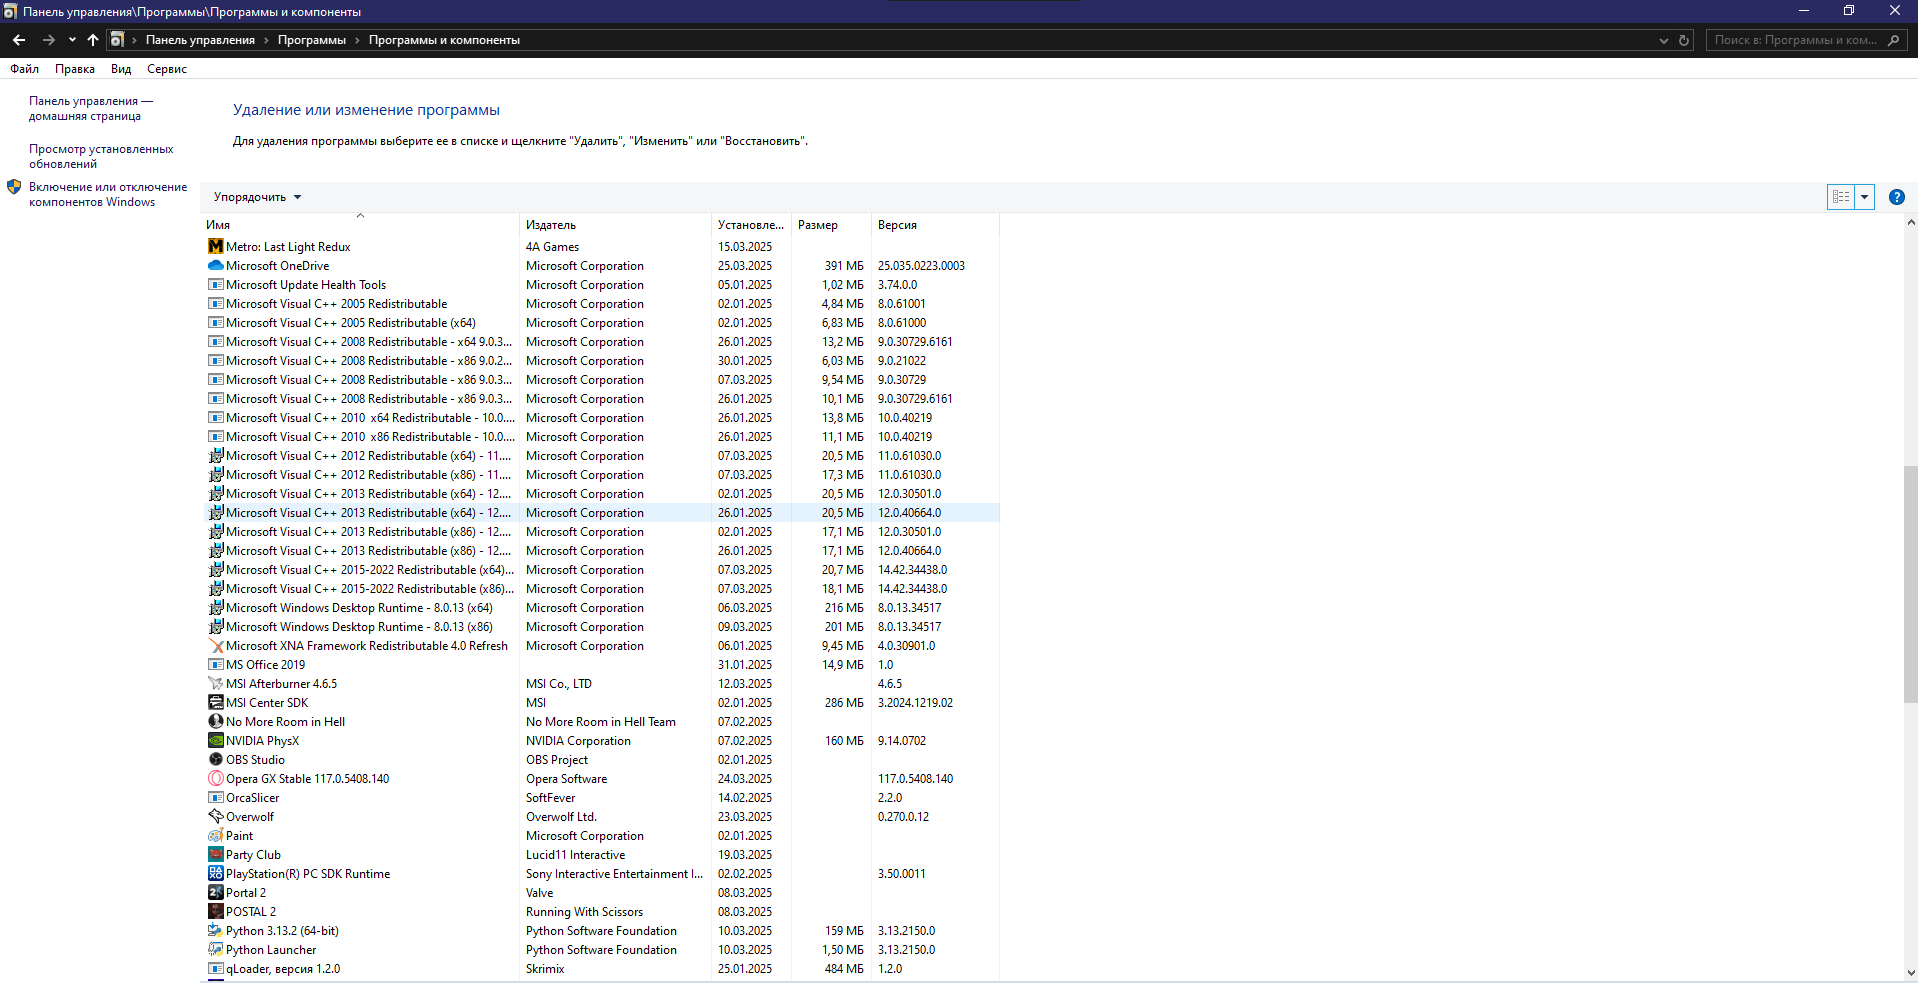Sort by the Версия column header
Image resolution: width=1918 pixels, height=983 pixels.
point(935,225)
